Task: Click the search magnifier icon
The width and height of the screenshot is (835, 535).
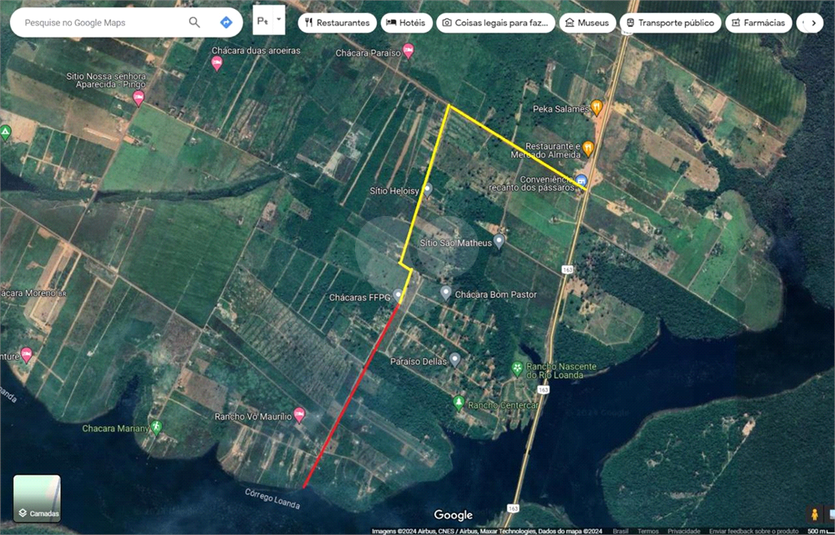Action: pyautogui.click(x=194, y=22)
